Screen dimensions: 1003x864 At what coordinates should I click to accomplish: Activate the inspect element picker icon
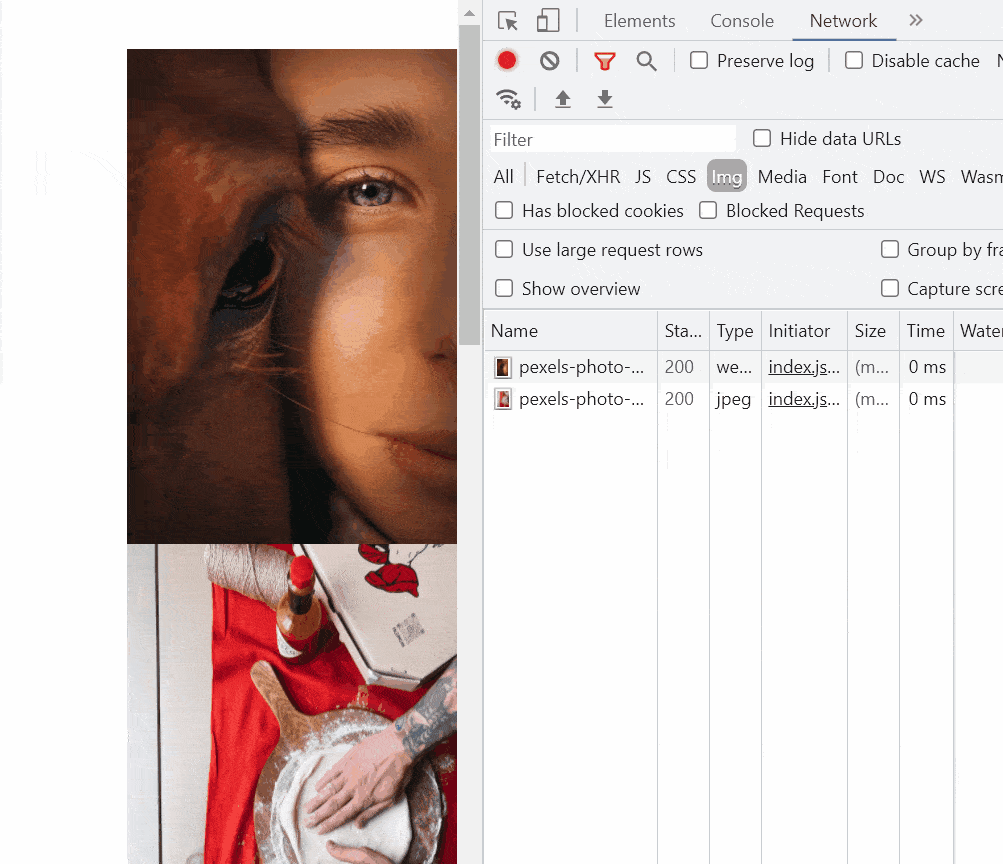point(508,21)
